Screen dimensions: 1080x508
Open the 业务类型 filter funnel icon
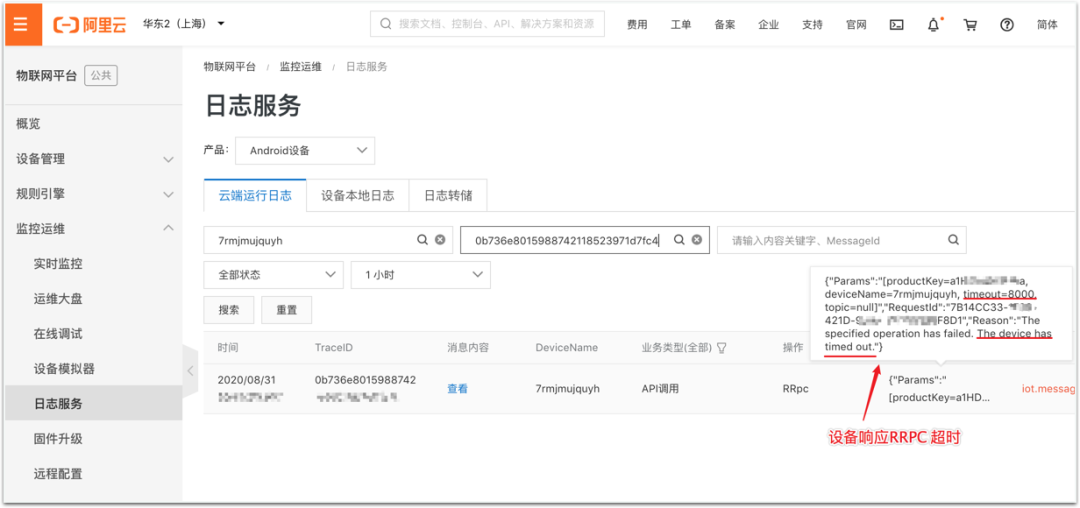pyautogui.click(x=722, y=348)
